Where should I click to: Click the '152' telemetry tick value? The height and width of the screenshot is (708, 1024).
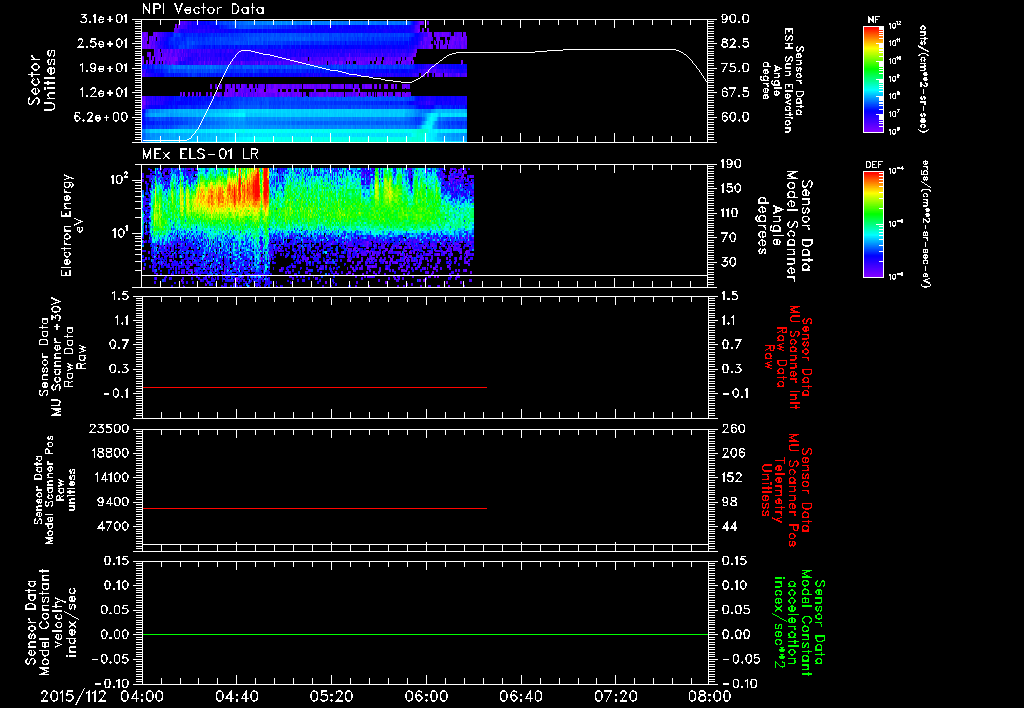[x=731, y=477]
